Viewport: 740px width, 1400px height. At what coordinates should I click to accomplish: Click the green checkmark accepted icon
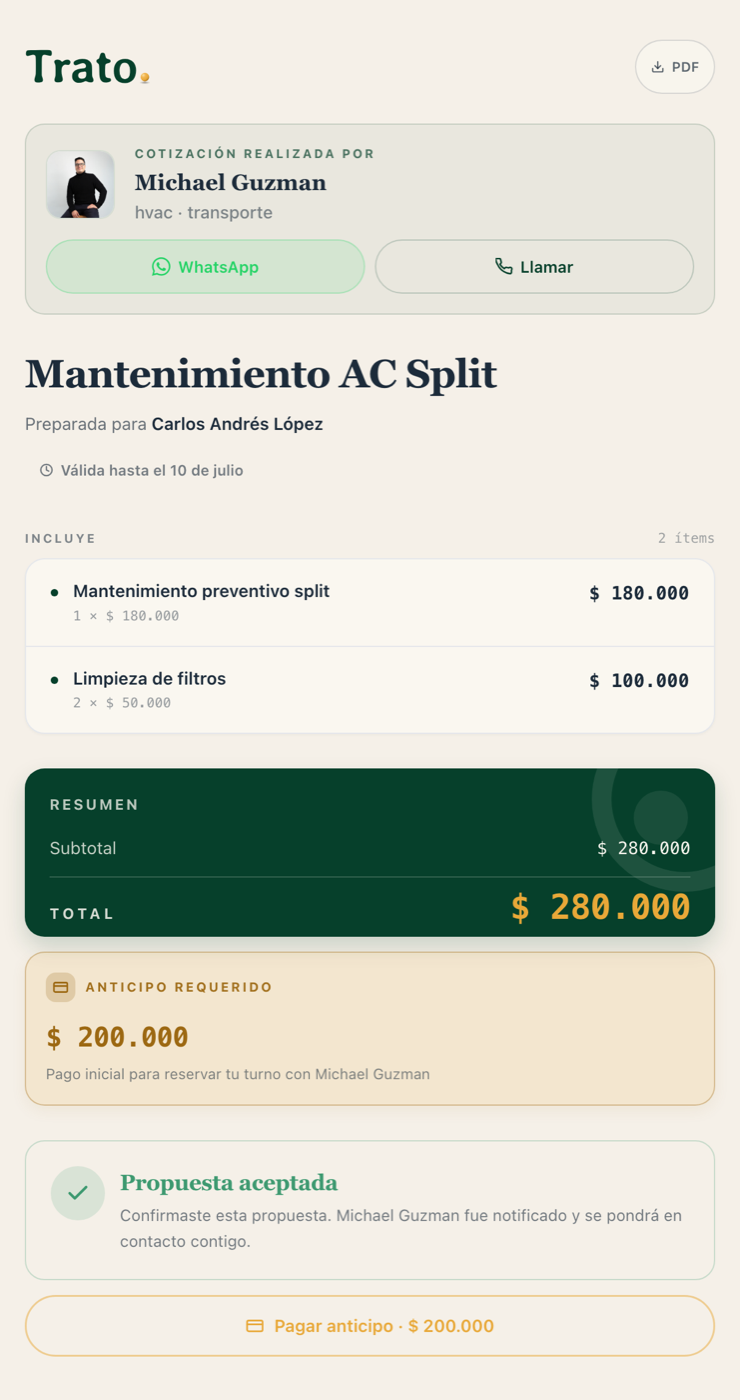(x=78, y=1192)
